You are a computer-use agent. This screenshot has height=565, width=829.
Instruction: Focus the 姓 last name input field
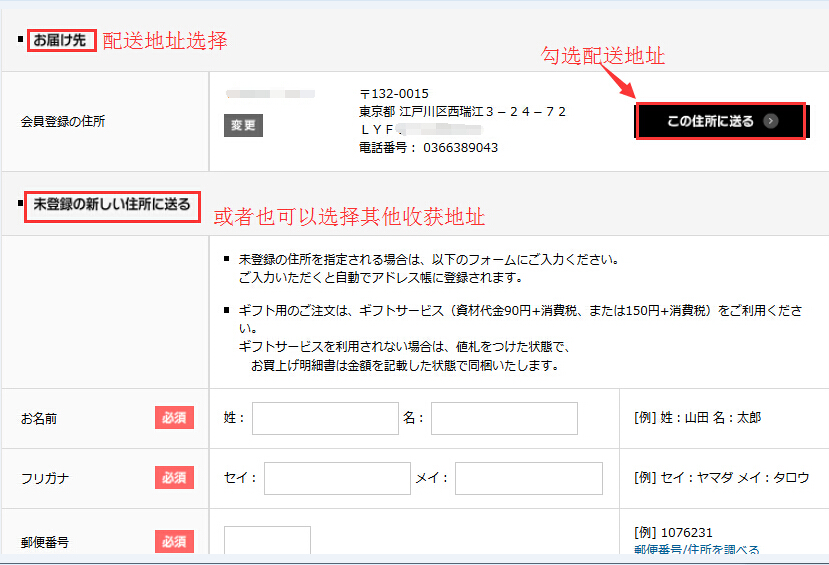coord(325,418)
